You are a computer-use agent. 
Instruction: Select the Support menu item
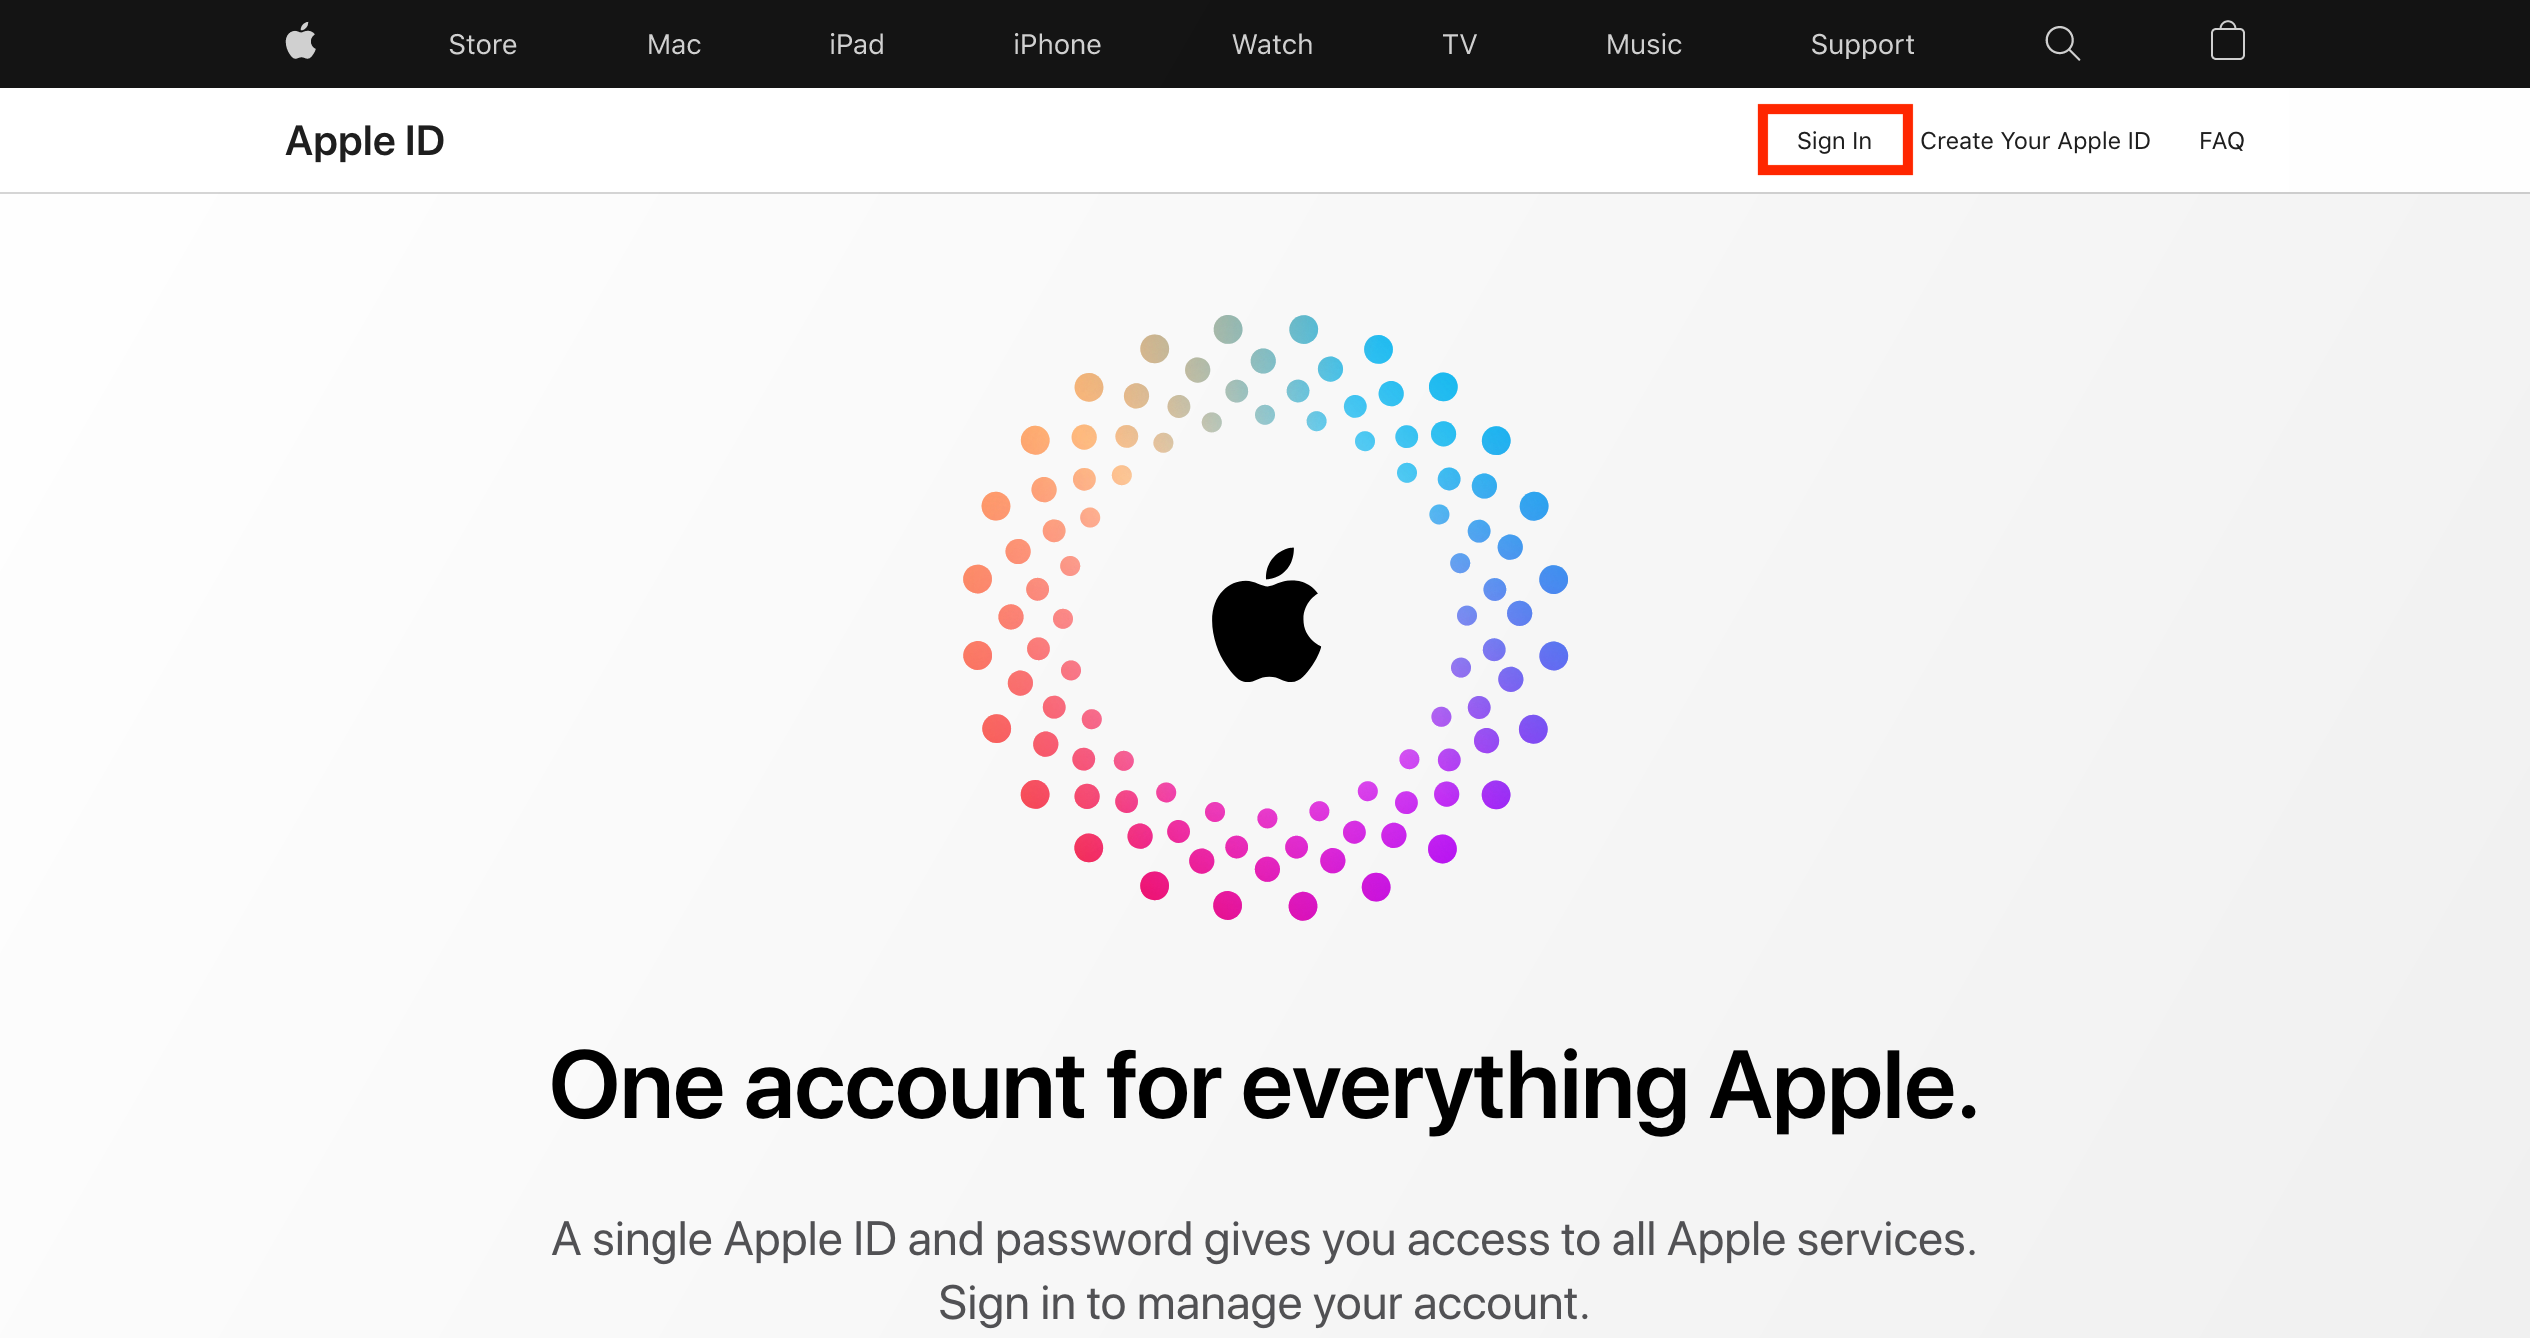[x=1862, y=43]
